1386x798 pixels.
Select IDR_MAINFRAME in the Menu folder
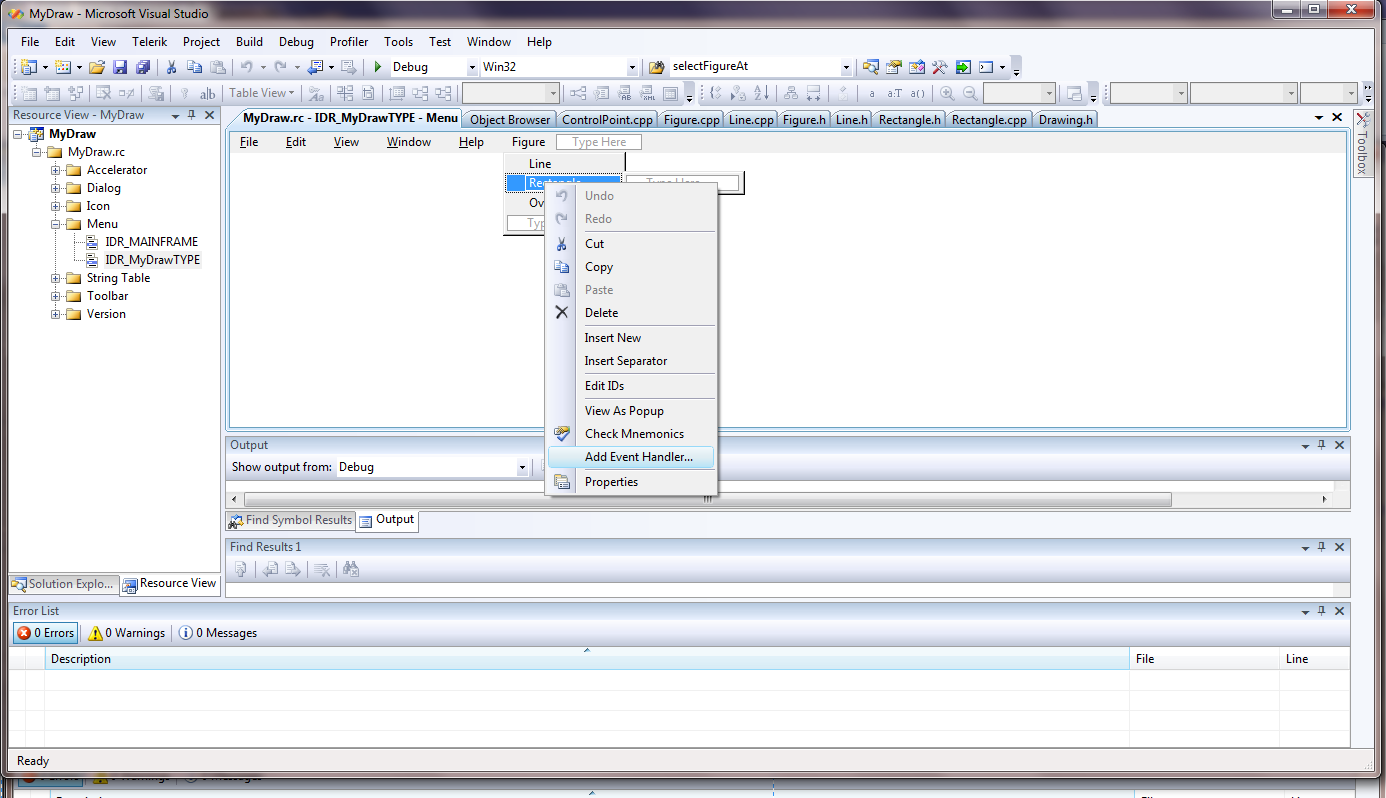[x=151, y=242]
